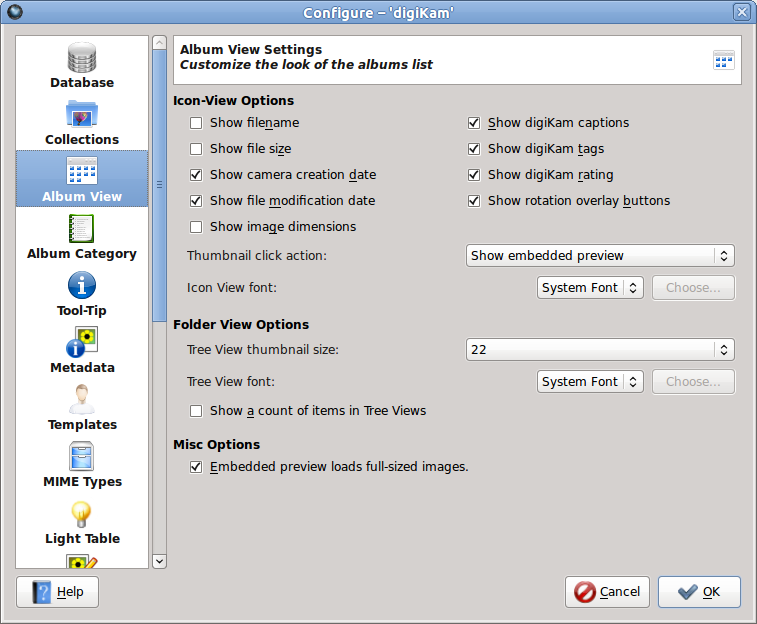Open the Tool-Tip settings page
The width and height of the screenshot is (757, 624).
82,293
